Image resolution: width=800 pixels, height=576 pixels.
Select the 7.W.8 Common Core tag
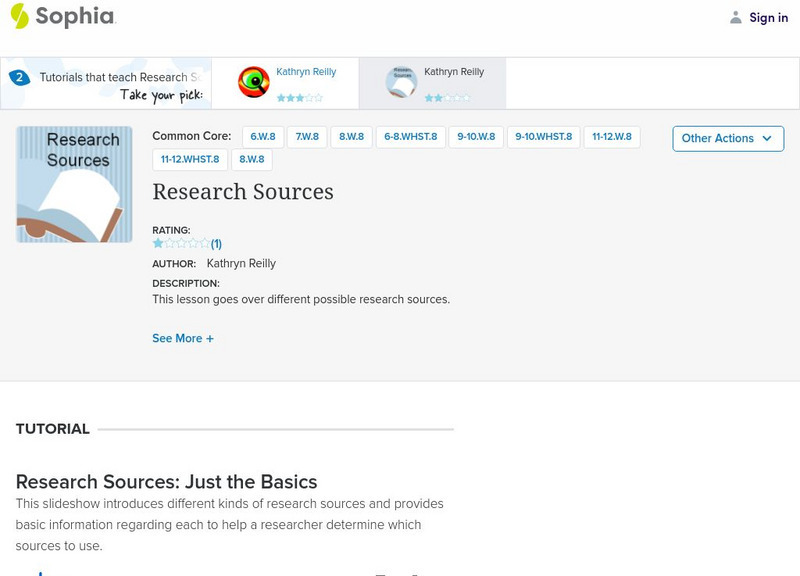pos(307,137)
